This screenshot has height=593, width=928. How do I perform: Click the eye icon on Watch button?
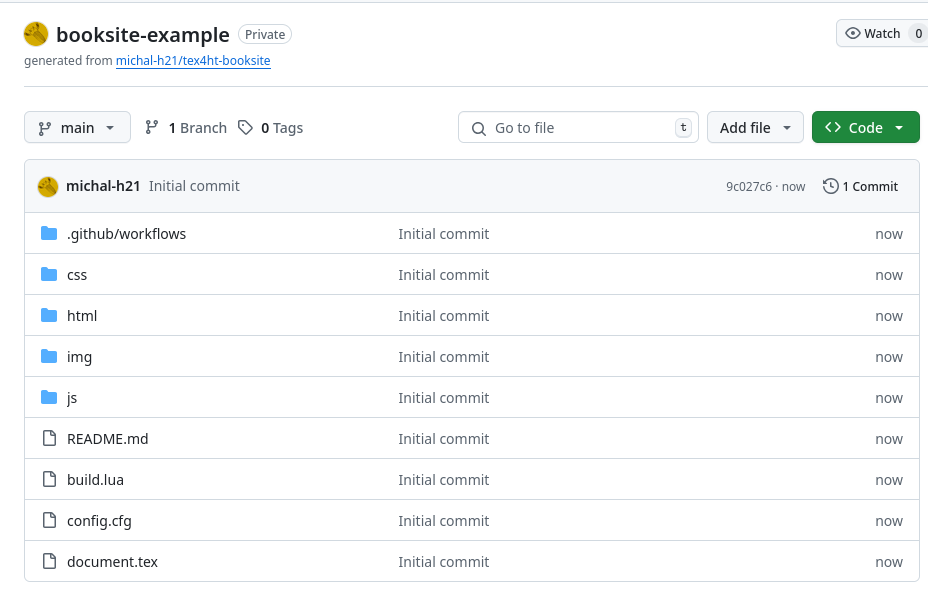tap(853, 33)
